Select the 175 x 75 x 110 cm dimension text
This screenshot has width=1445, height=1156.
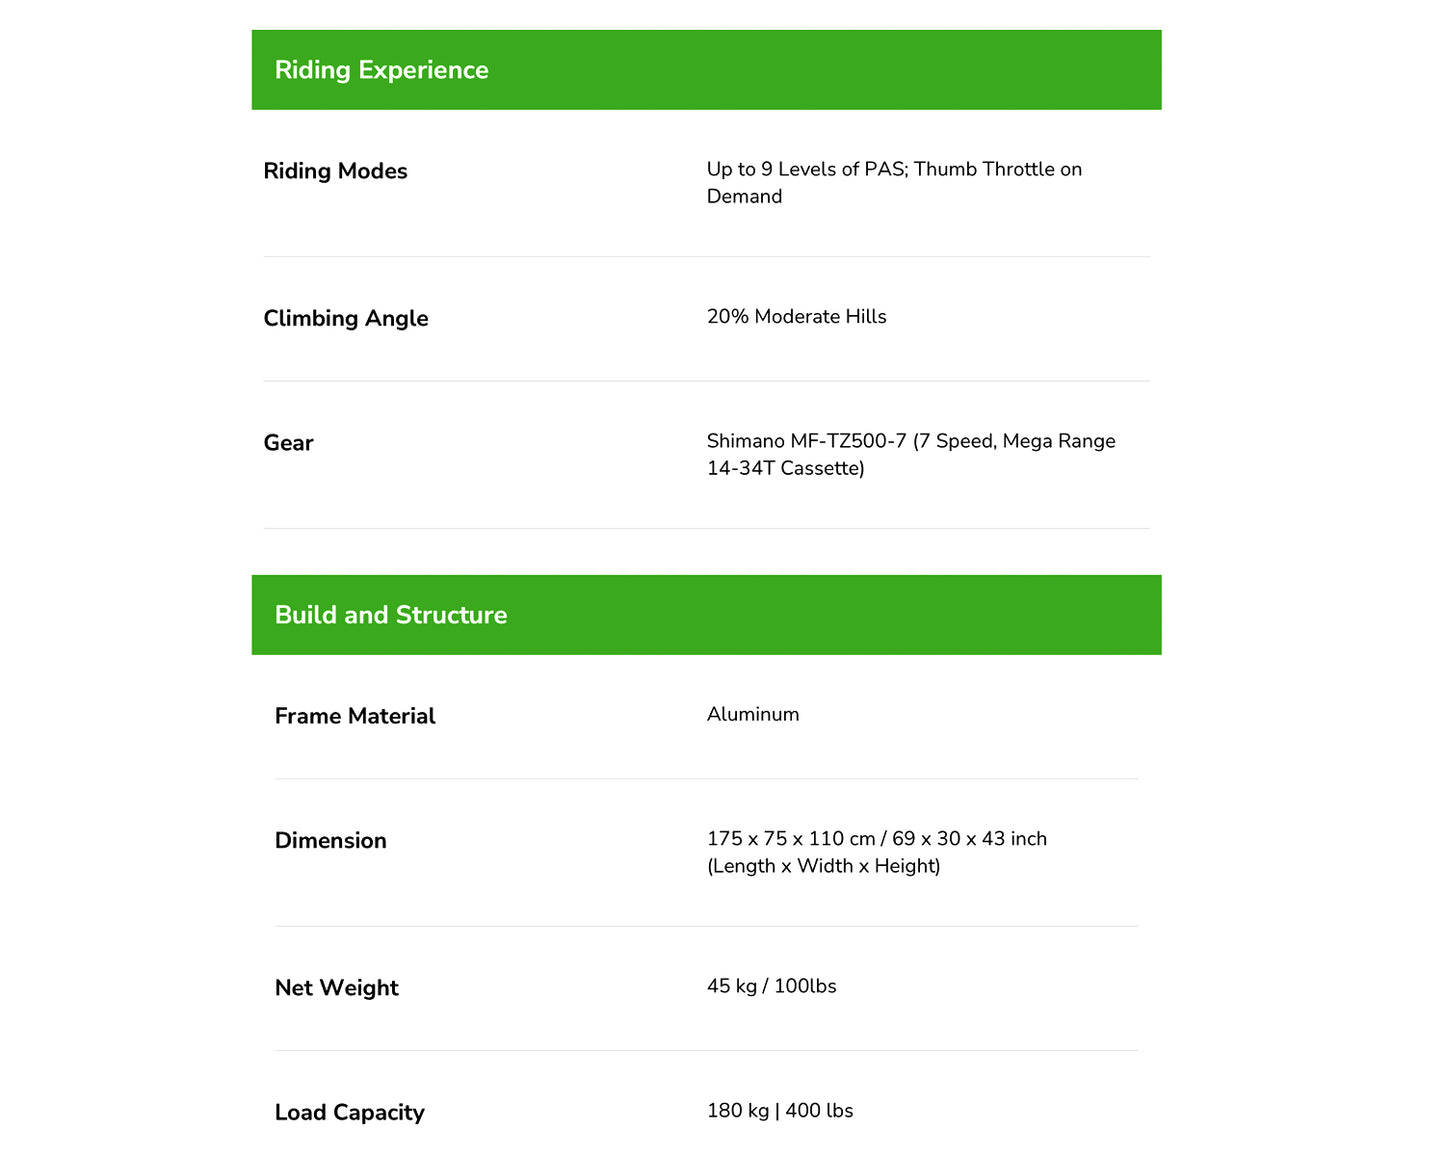tap(791, 839)
